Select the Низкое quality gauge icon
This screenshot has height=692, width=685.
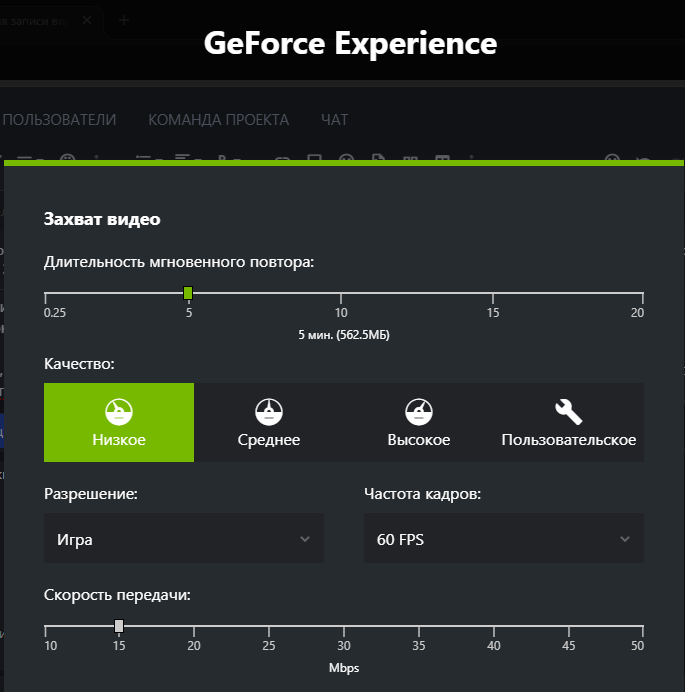(x=119, y=411)
